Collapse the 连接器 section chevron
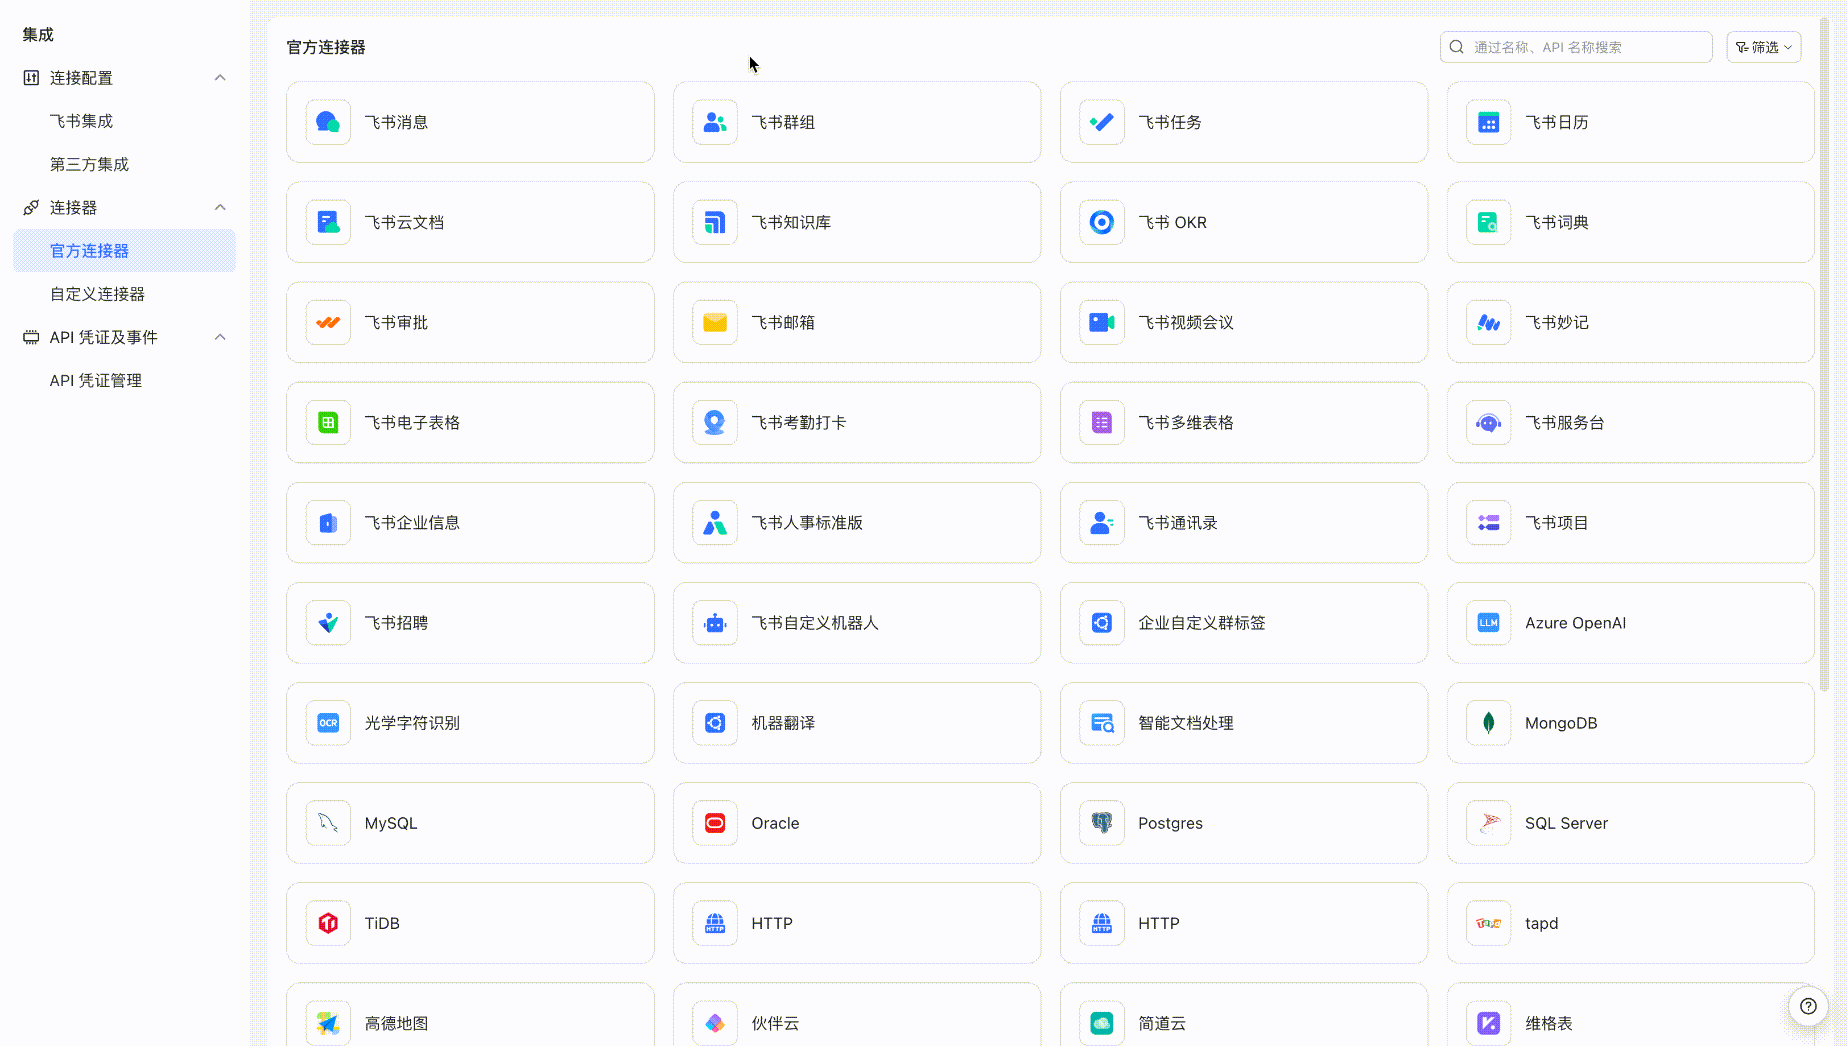 tap(220, 207)
